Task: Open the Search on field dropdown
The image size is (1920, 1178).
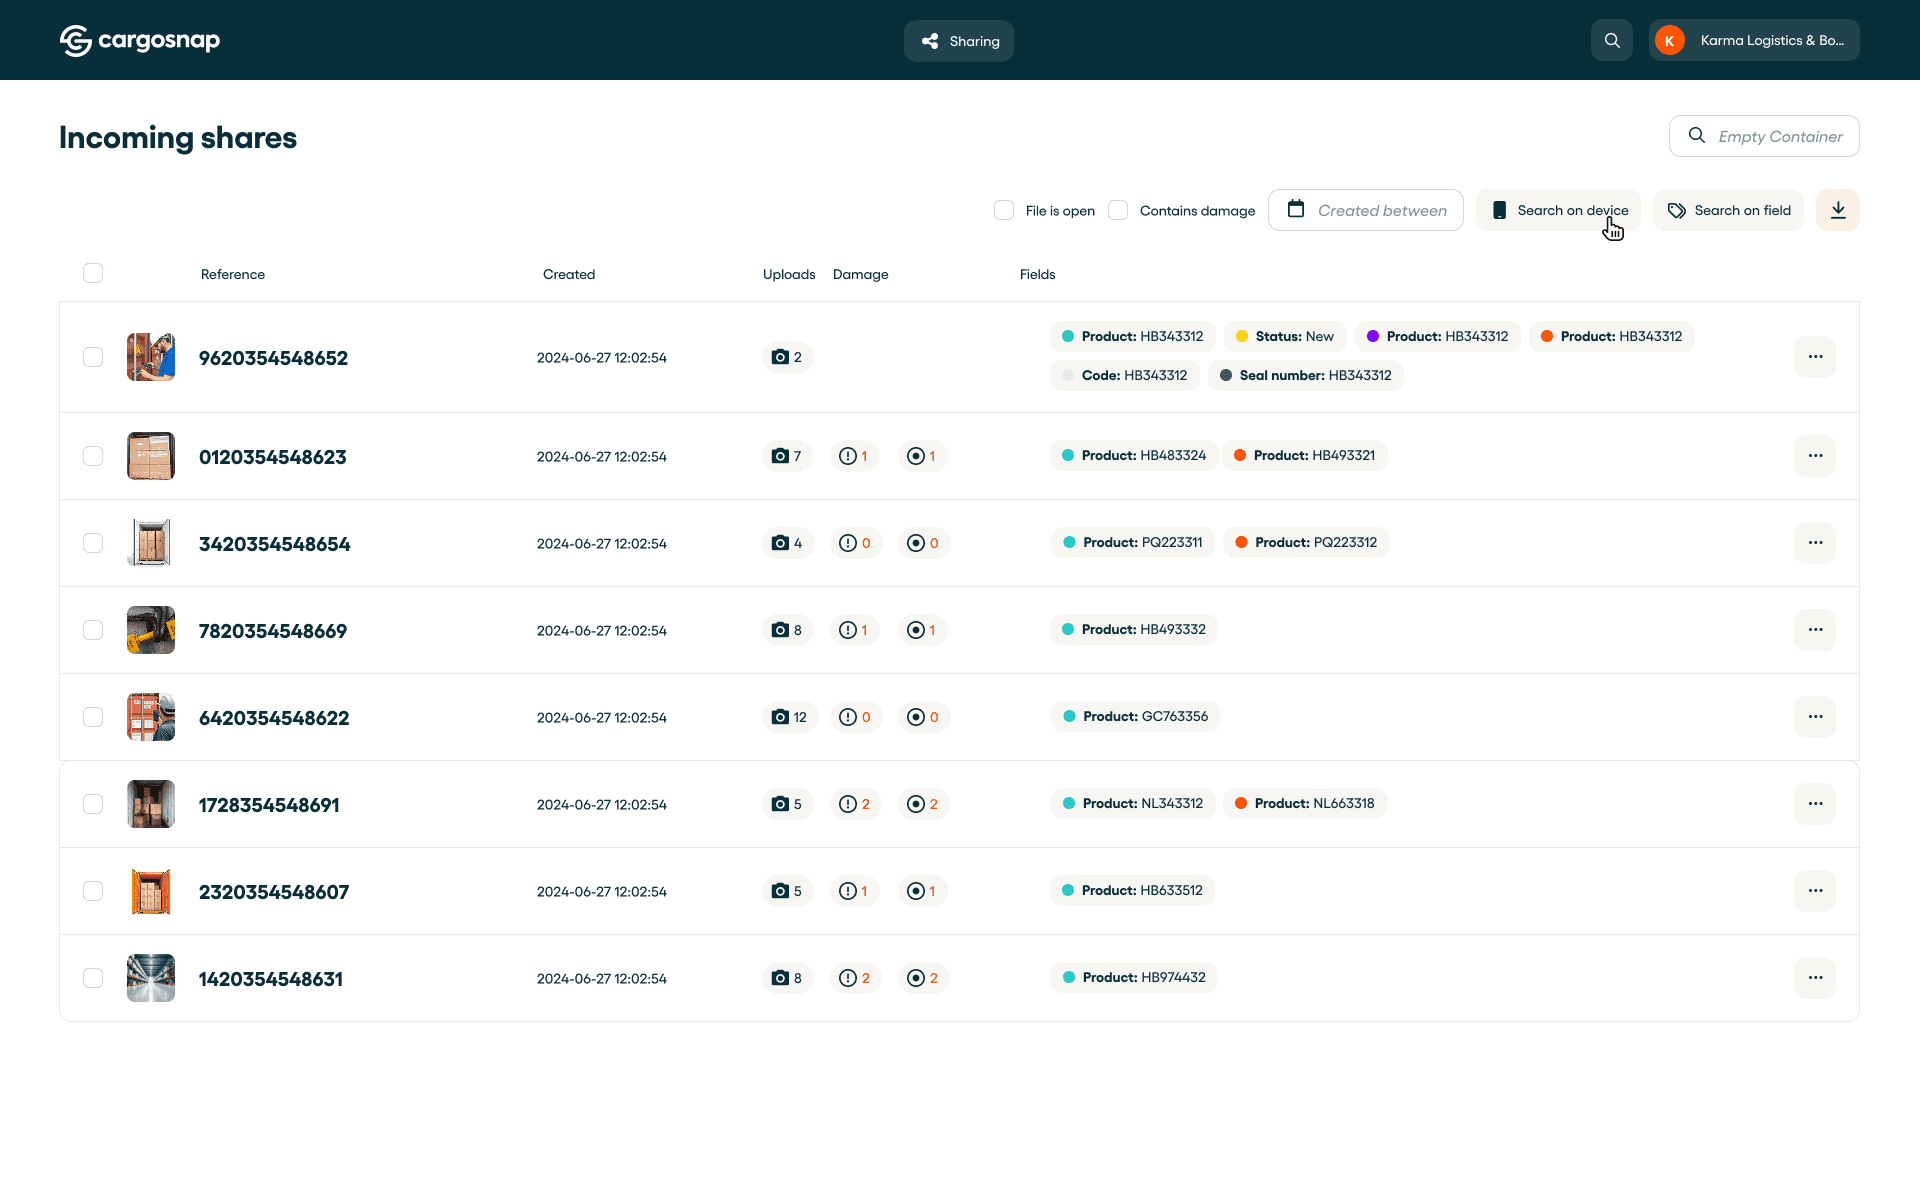Action: [x=1728, y=210]
